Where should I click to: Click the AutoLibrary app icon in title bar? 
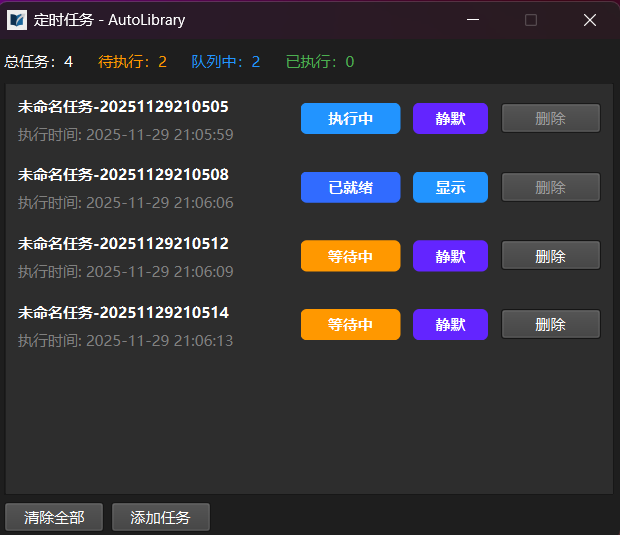[17, 20]
